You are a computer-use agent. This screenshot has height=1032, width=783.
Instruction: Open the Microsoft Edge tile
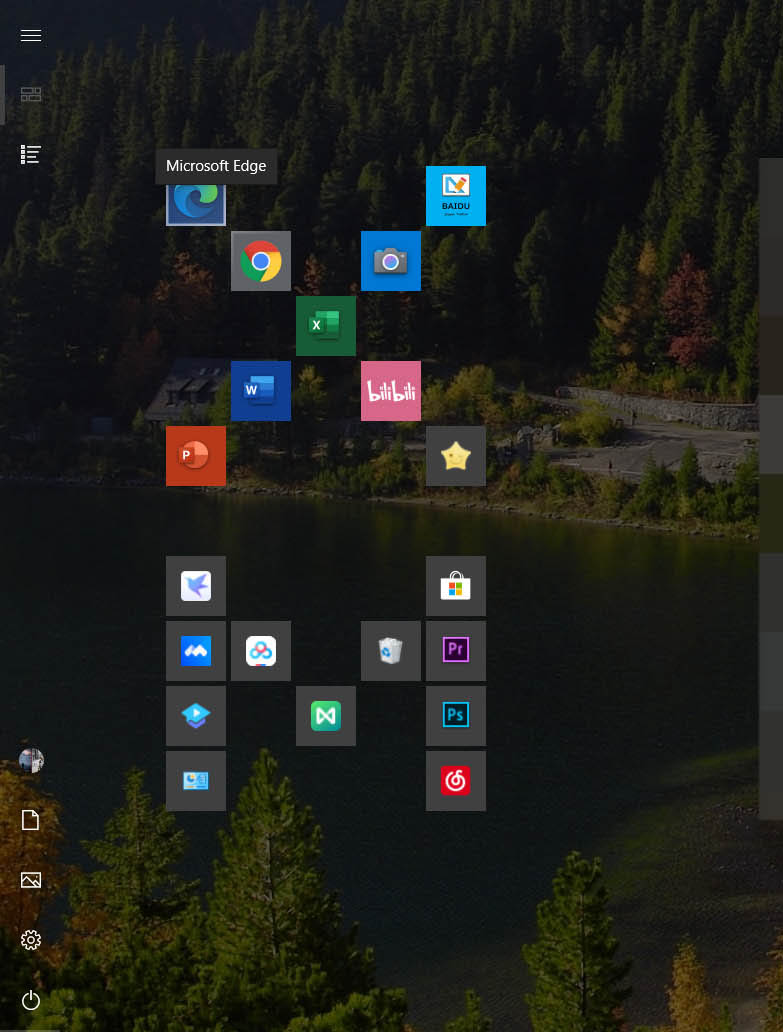pos(195,203)
